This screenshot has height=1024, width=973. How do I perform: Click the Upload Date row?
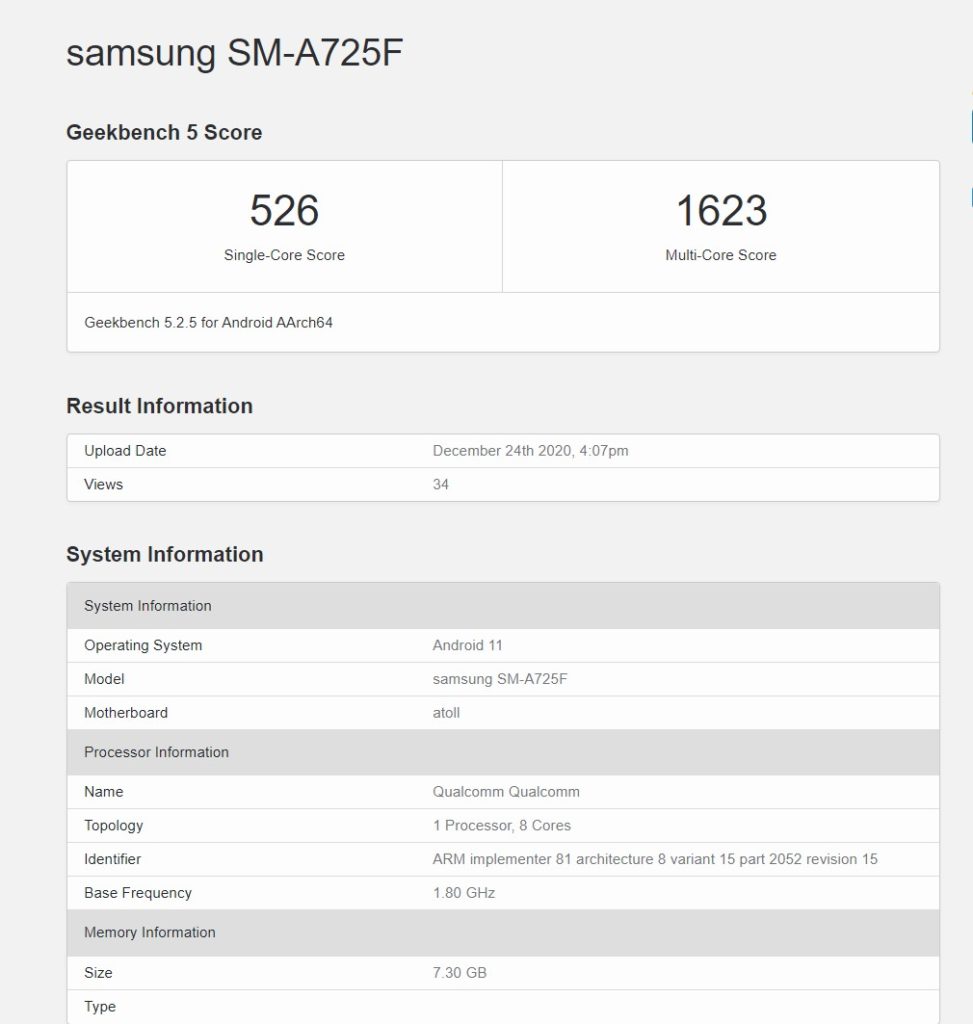(x=125, y=451)
